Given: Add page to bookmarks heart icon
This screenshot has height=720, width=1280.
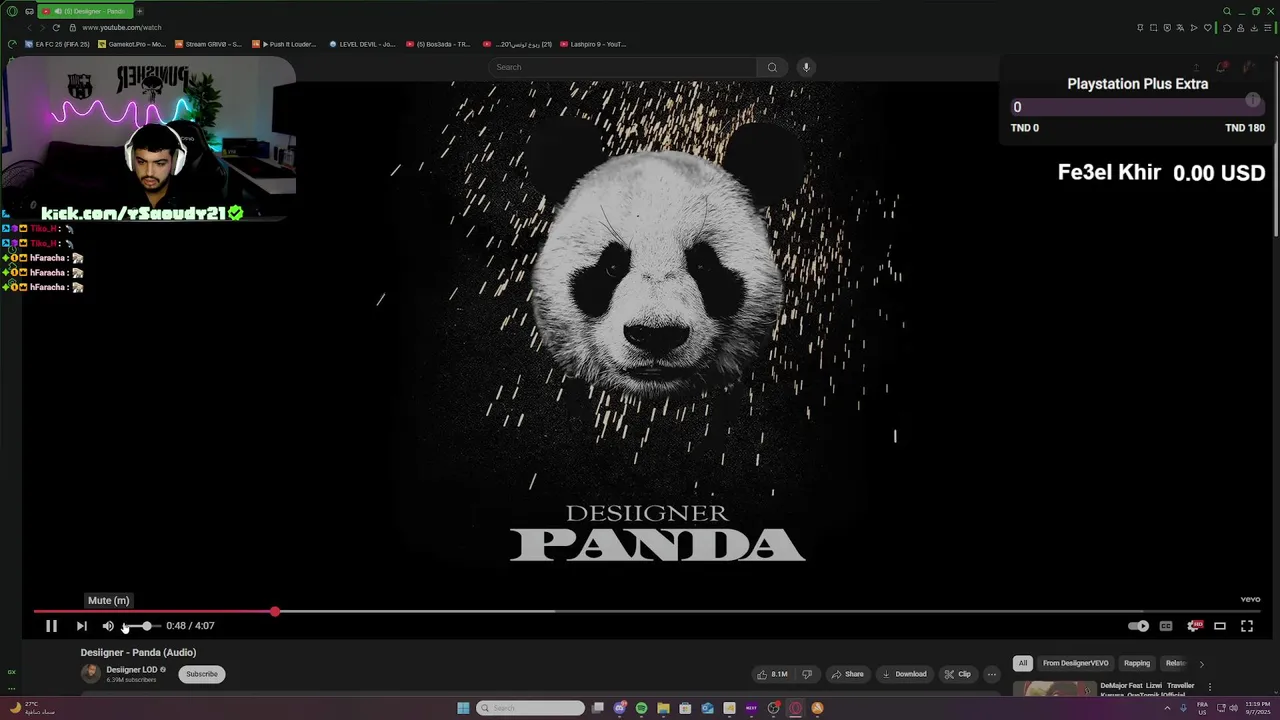Looking at the screenshot, I should click(x=1207, y=27).
